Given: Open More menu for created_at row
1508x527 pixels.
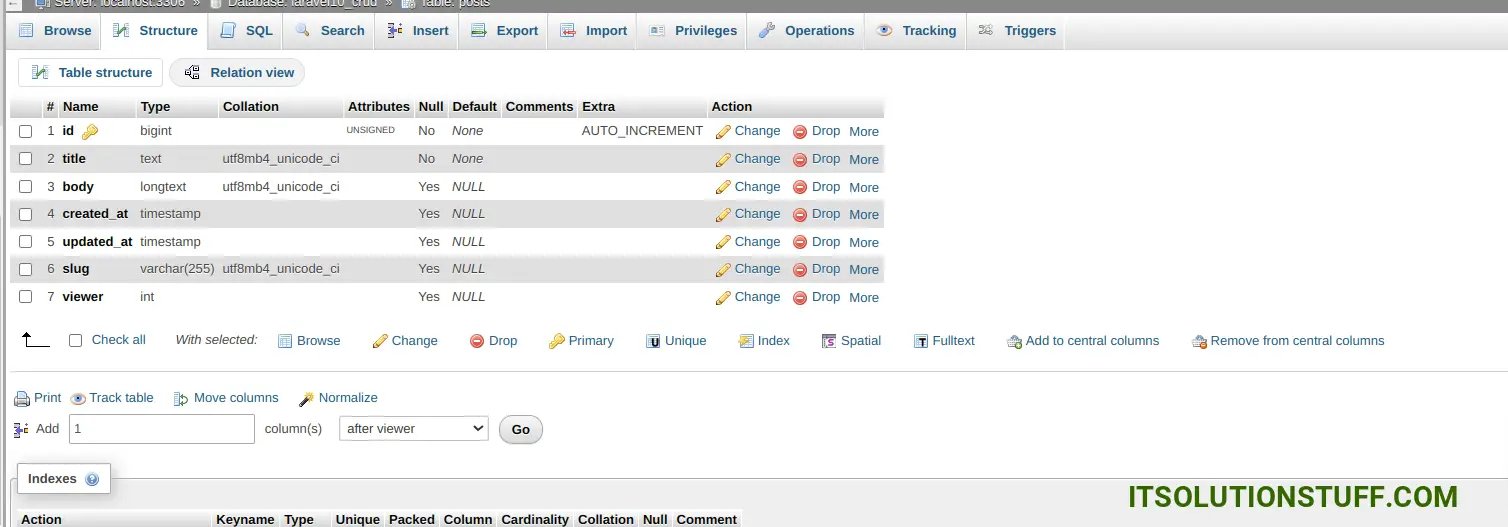Looking at the screenshot, I should coord(863,214).
